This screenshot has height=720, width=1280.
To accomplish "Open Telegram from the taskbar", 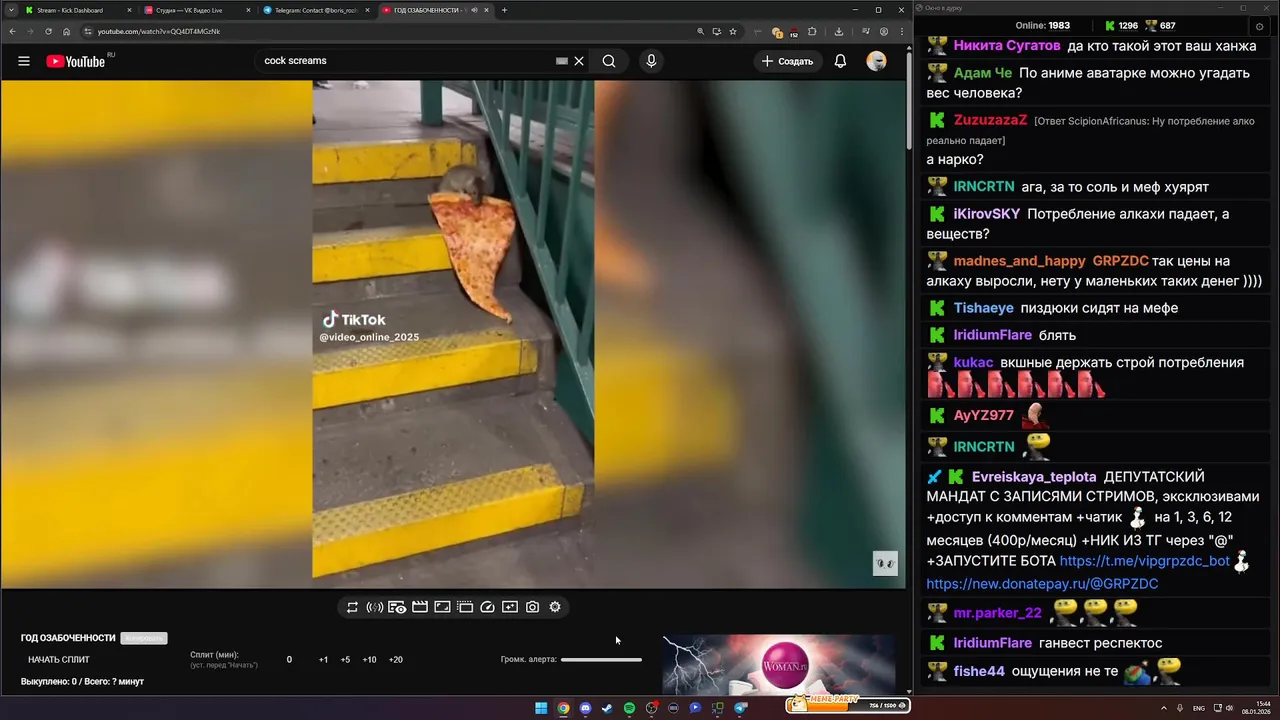I will click(740, 708).
